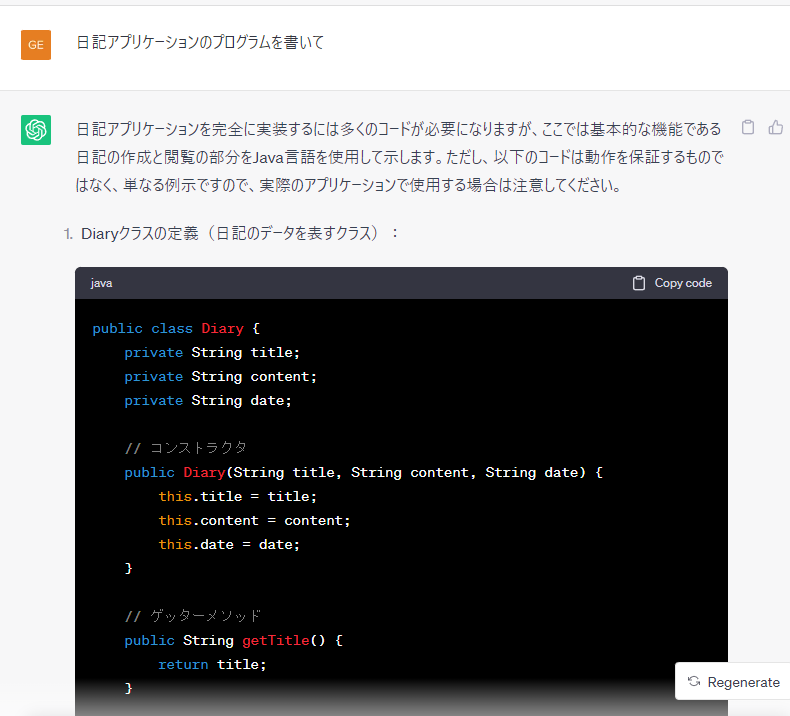The image size is (790, 716).
Task: Click the 'return title;' statement
Action: coord(212,664)
